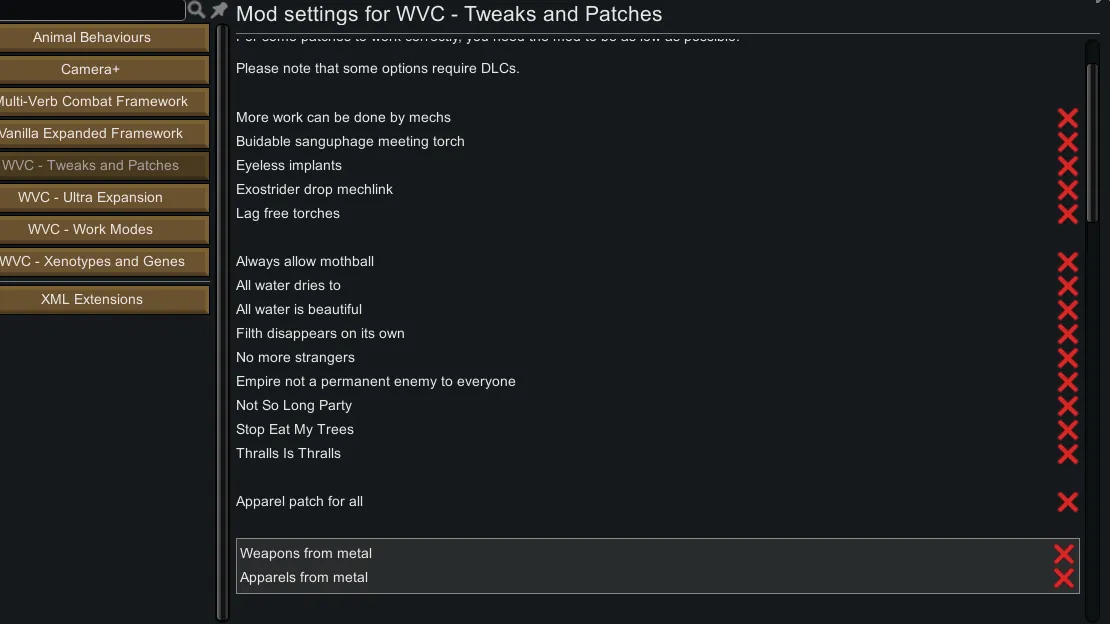Viewport: 1110px width, 624px height.
Task: Enable 'Lag free torches' setting
Action: click(1067, 214)
